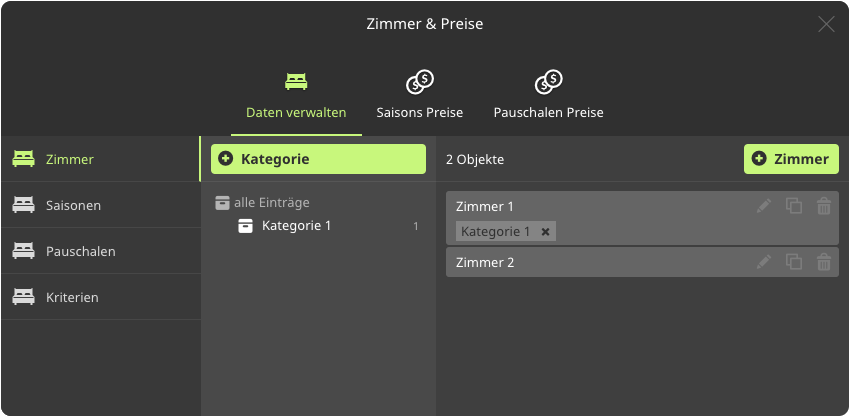Go to Pauschalen in the left sidebar

[x=80, y=251]
